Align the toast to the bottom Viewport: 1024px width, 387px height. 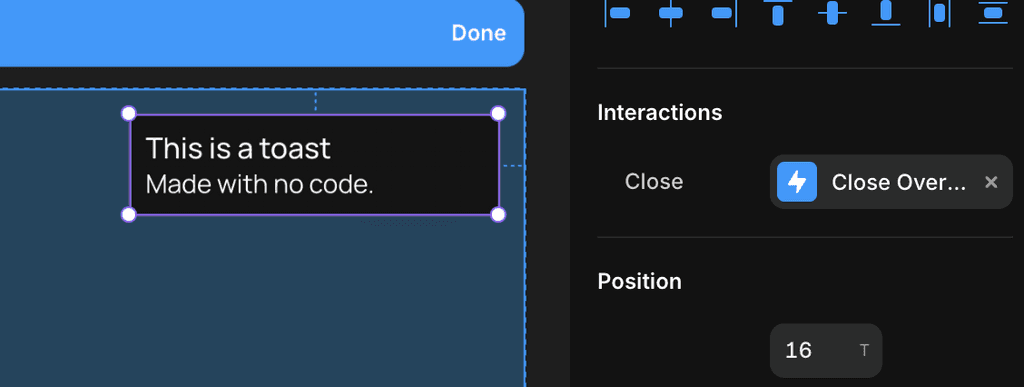pos(886,12)
